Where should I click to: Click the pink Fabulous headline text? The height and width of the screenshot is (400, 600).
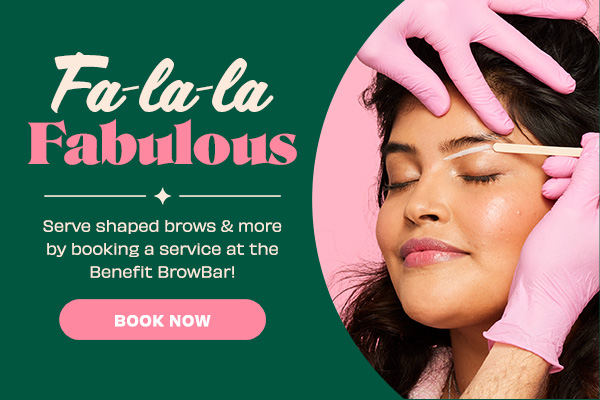163,142
